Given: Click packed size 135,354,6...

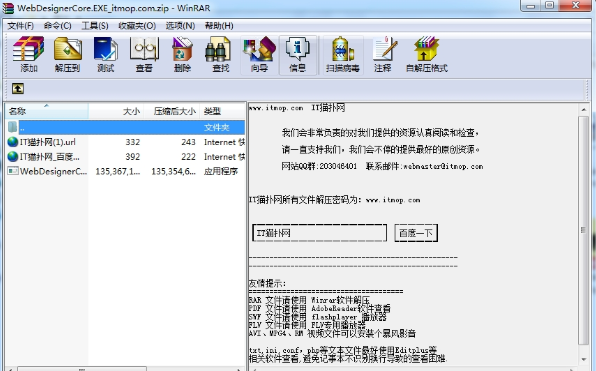Looking at the screenshot, I should (173, 171).
